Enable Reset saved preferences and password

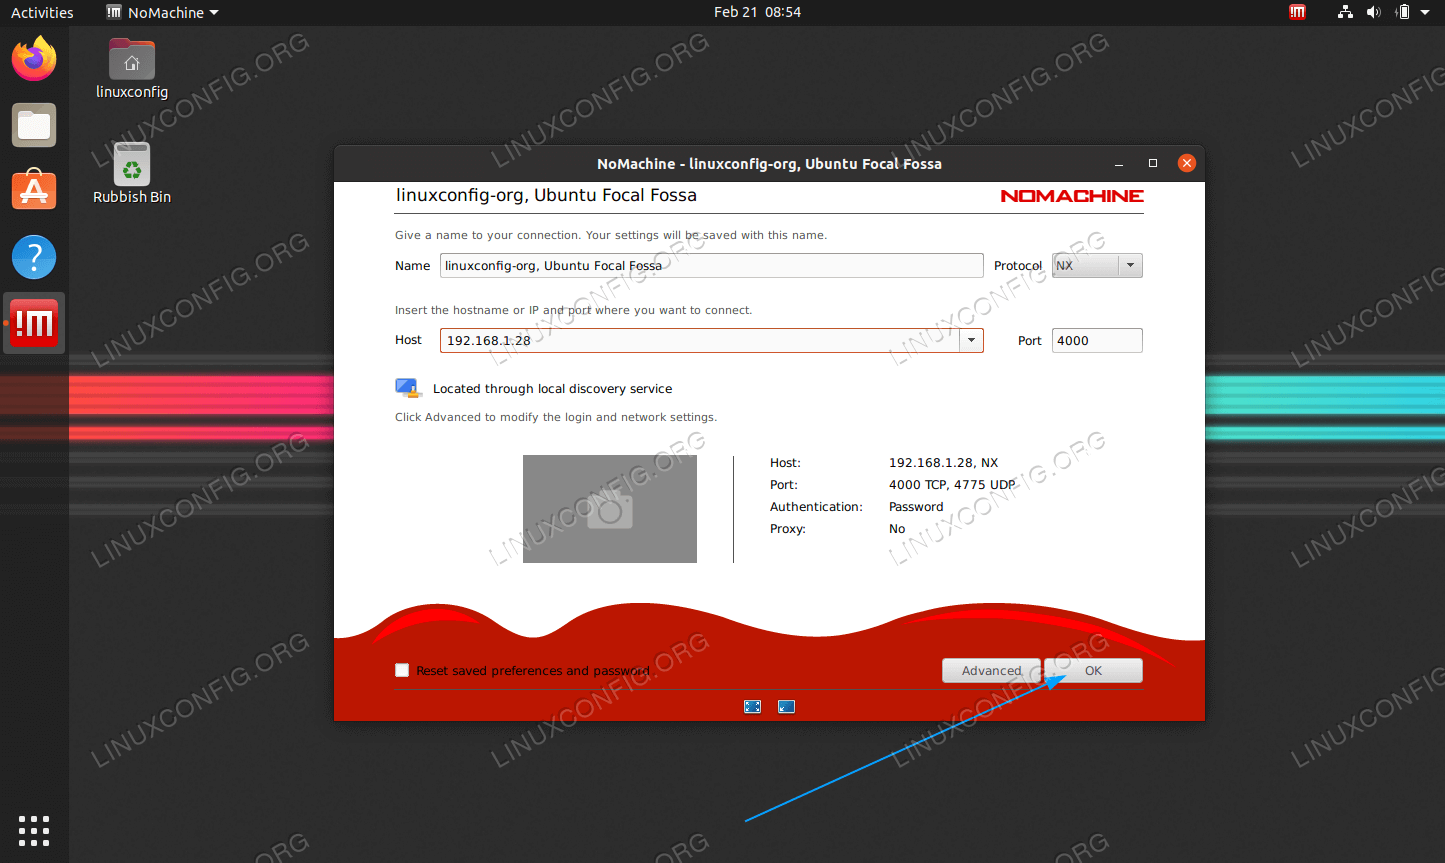coord(402,670)
